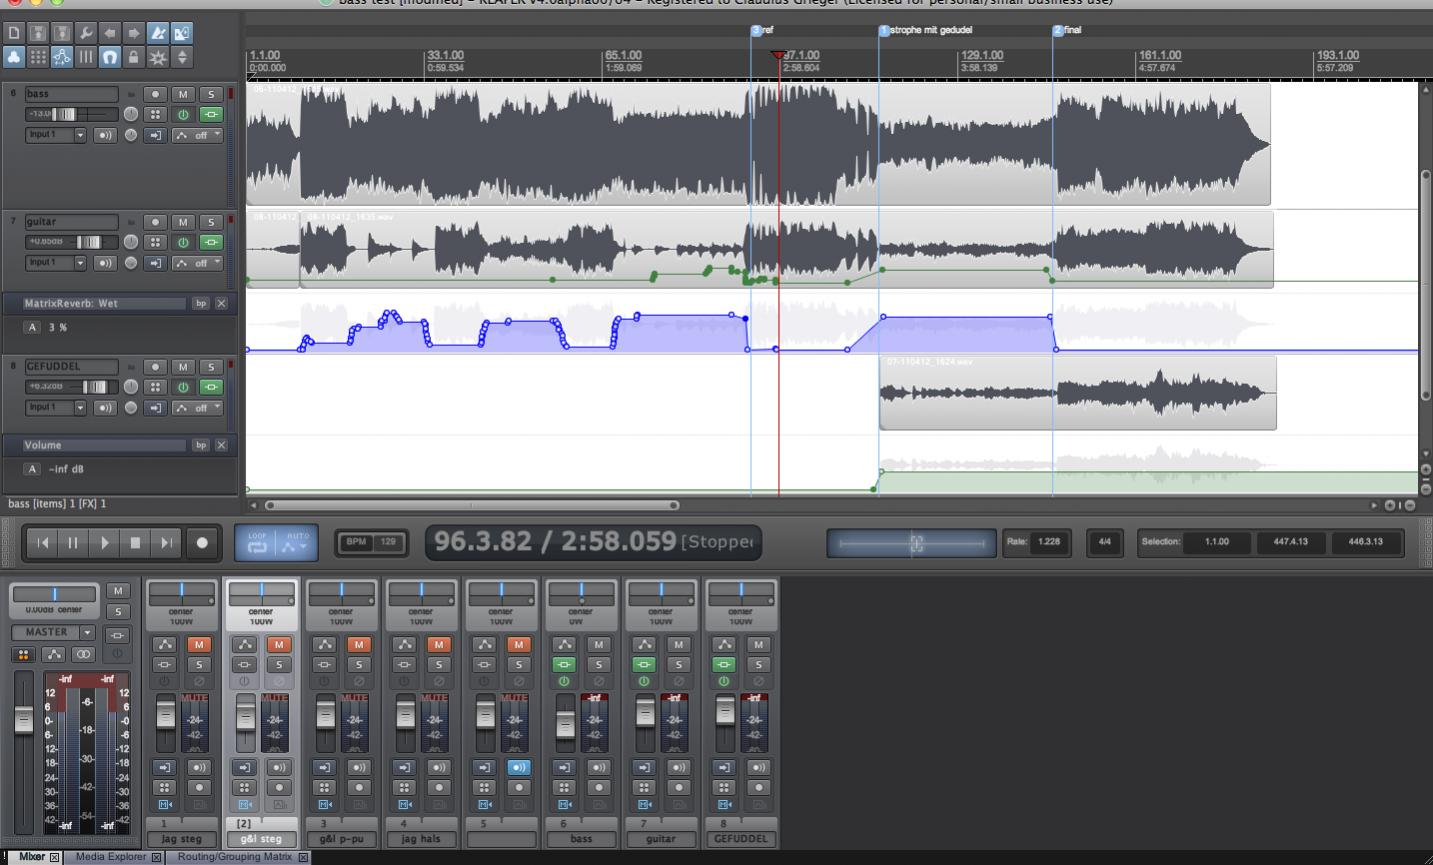Screen dimensions: 1433x865
Task: Click the Redo arrow toolbar icon
Action: (134, 33)
